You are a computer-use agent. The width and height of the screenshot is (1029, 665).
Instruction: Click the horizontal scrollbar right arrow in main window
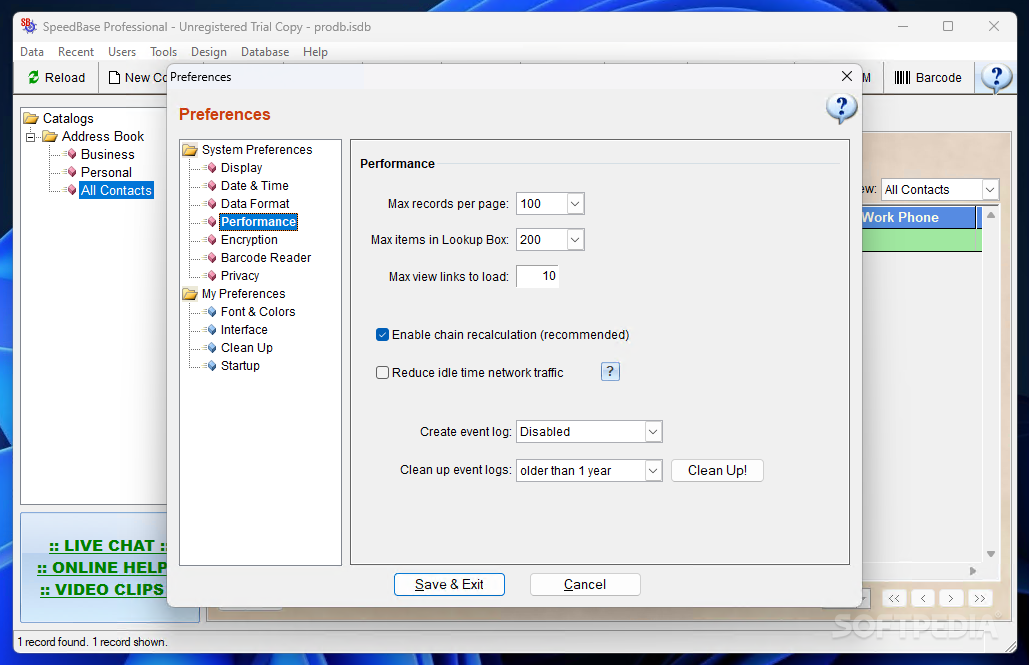973,571
